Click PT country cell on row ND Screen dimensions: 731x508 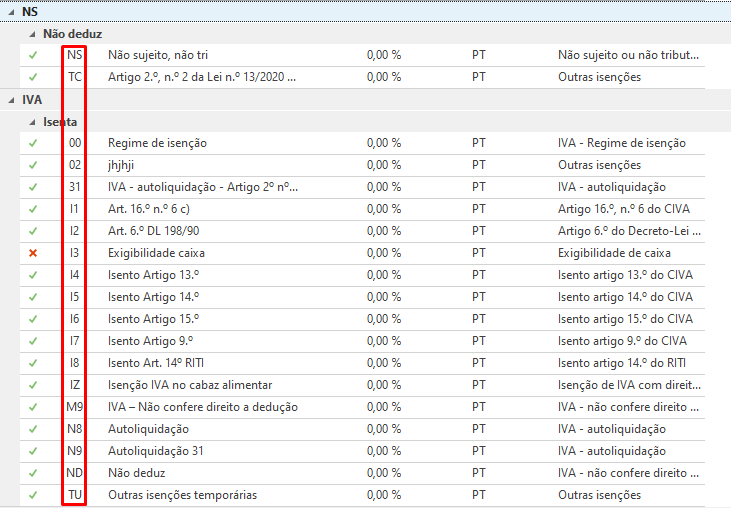click(x=479, y=473)
